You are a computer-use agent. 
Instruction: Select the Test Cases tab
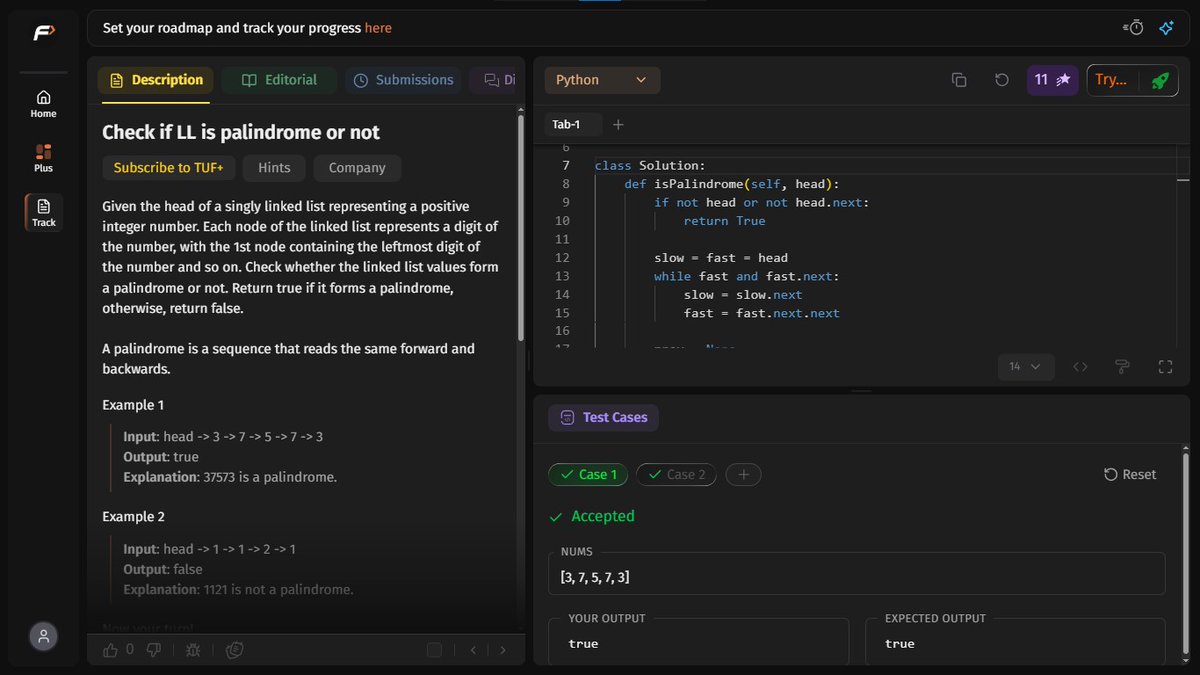(604, 417)
